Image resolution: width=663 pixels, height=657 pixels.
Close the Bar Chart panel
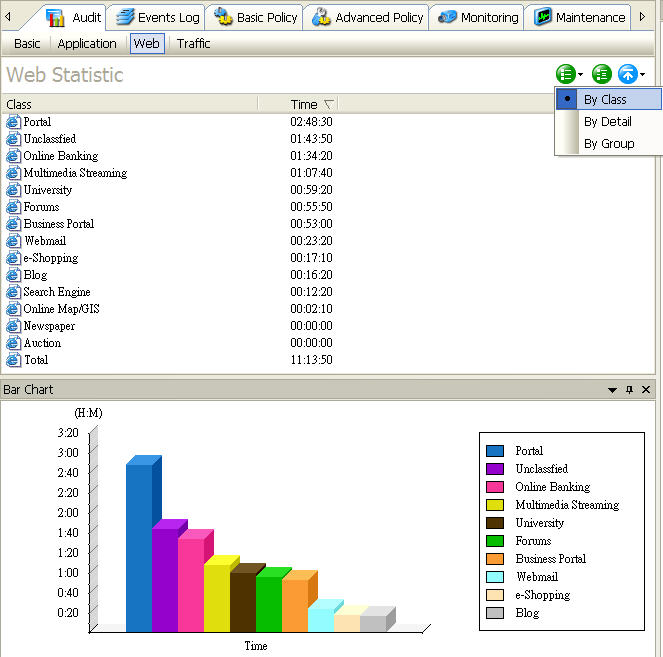coord(646,389)
